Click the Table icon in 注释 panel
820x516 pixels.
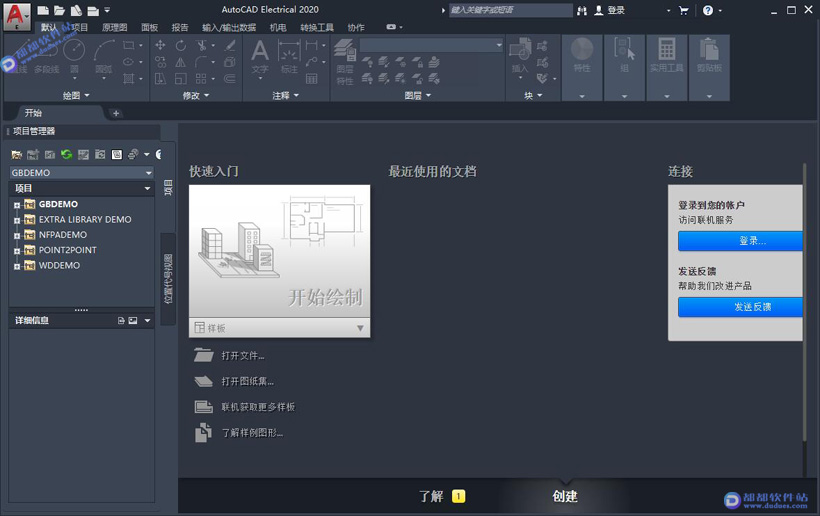coord(312,79)
